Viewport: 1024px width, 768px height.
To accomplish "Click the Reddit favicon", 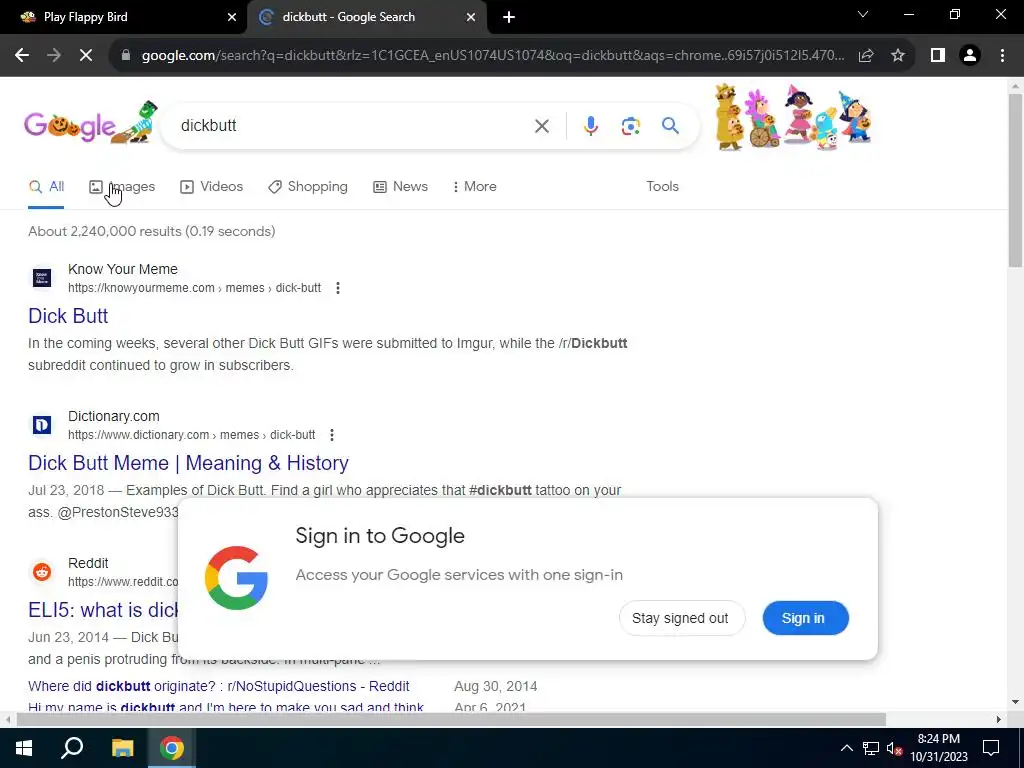I will coord(42,572).
